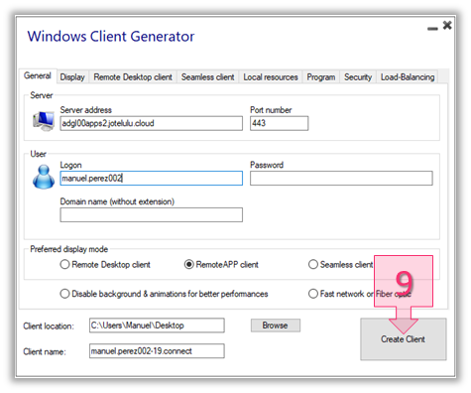Click the Port number field
Image resolution: width=471 pixels, height=393 pixels.
[x=279, y=123]
